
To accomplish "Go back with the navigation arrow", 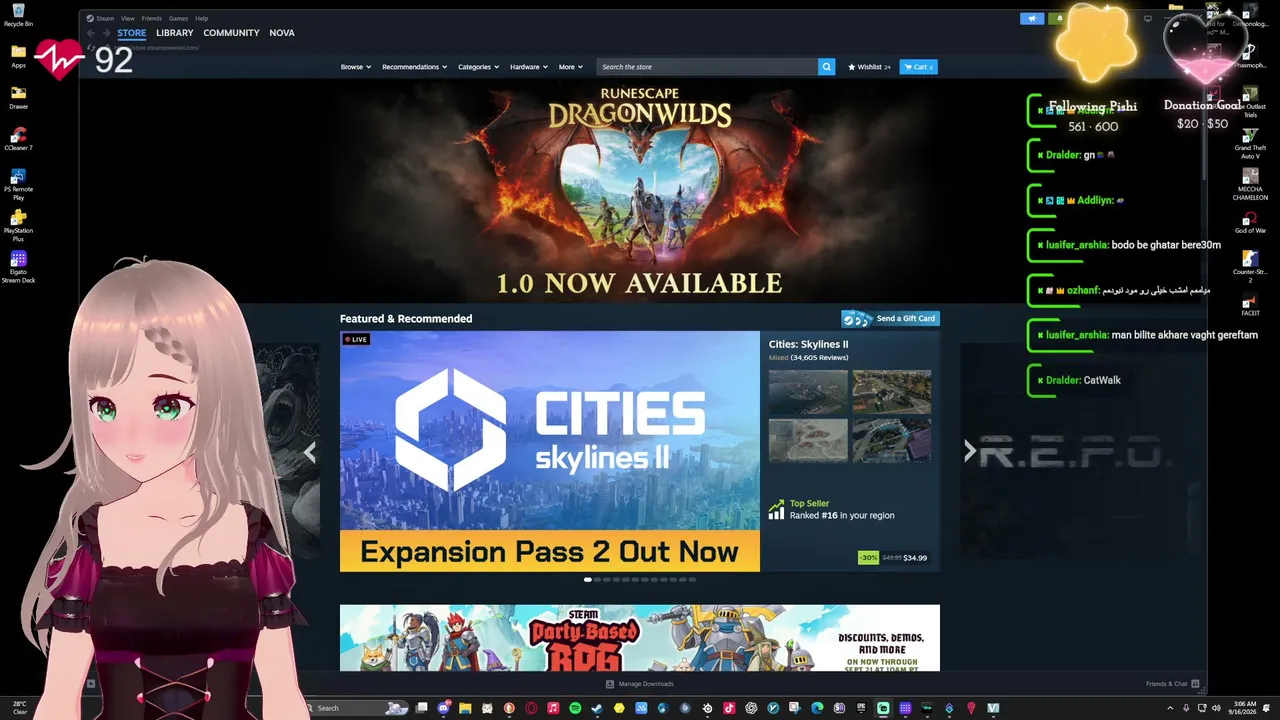I will point(91,33).
